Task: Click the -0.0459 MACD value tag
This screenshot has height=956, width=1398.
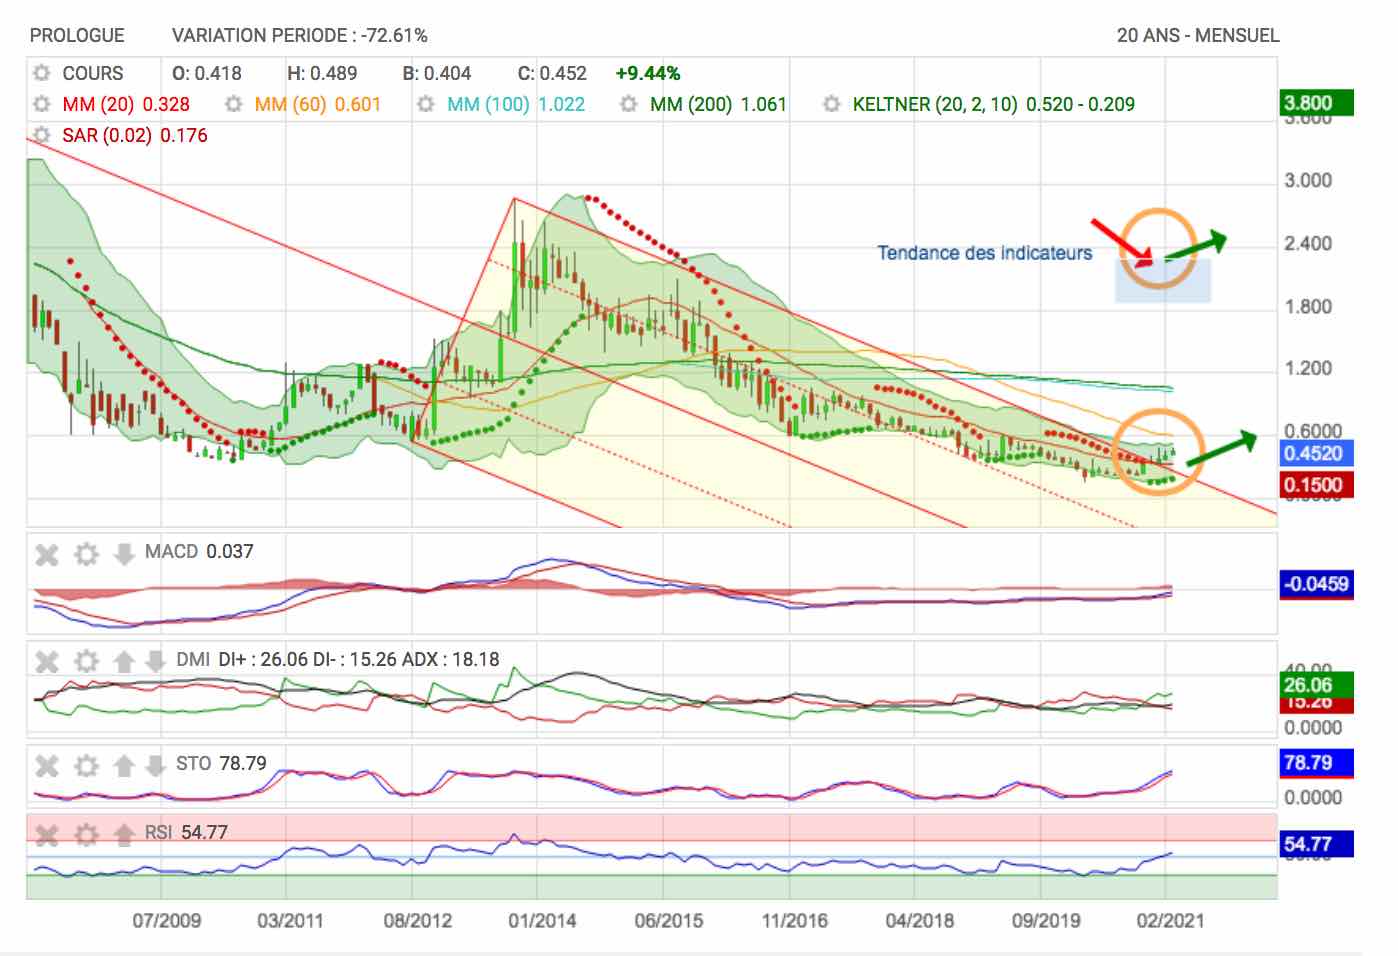Action: [1317, 584]
